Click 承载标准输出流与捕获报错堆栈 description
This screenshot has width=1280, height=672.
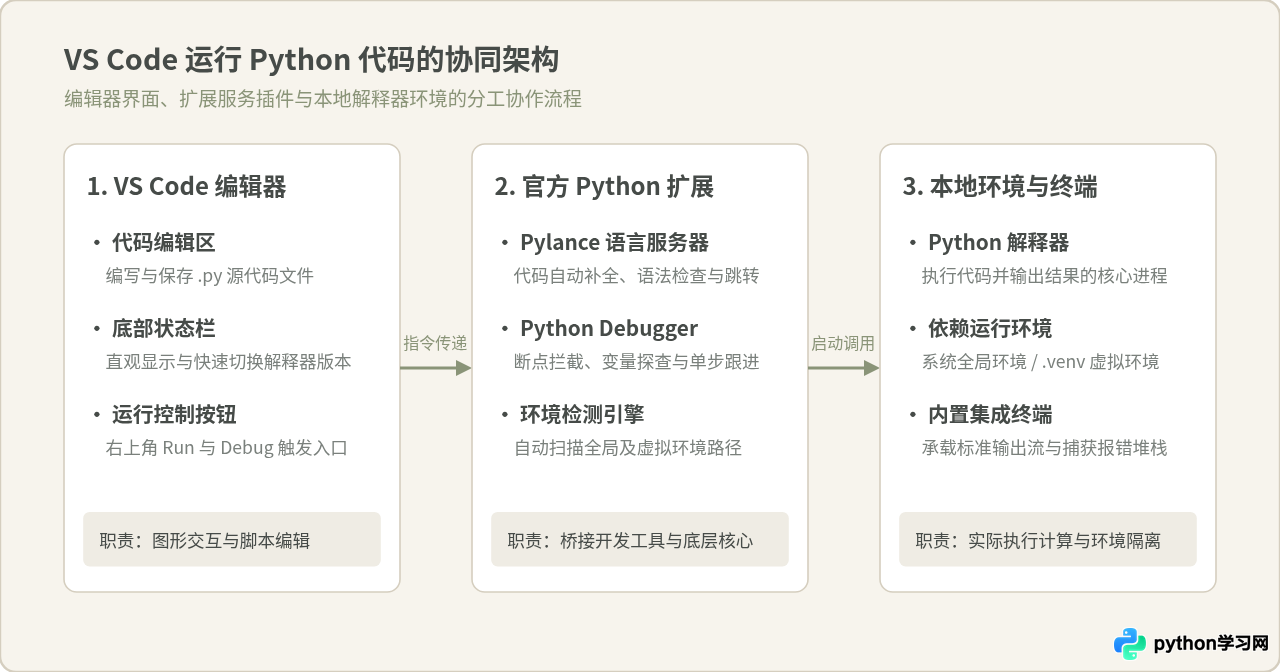click(x=1045, y=448)
